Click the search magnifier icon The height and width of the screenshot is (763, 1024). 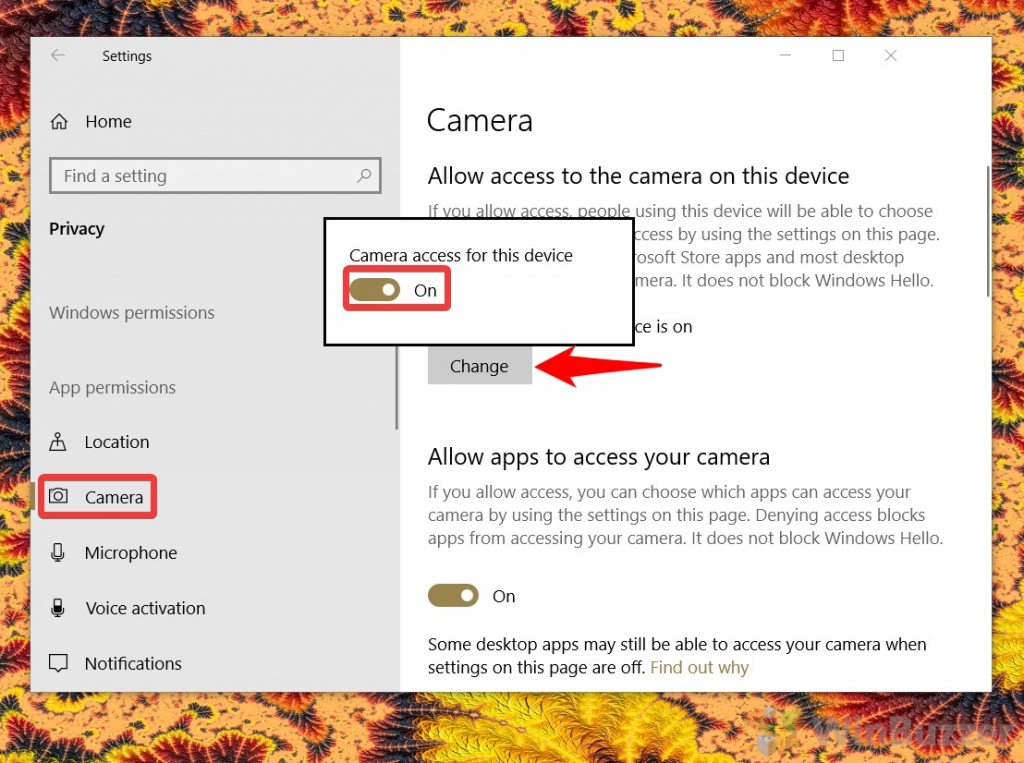(364, 175)
